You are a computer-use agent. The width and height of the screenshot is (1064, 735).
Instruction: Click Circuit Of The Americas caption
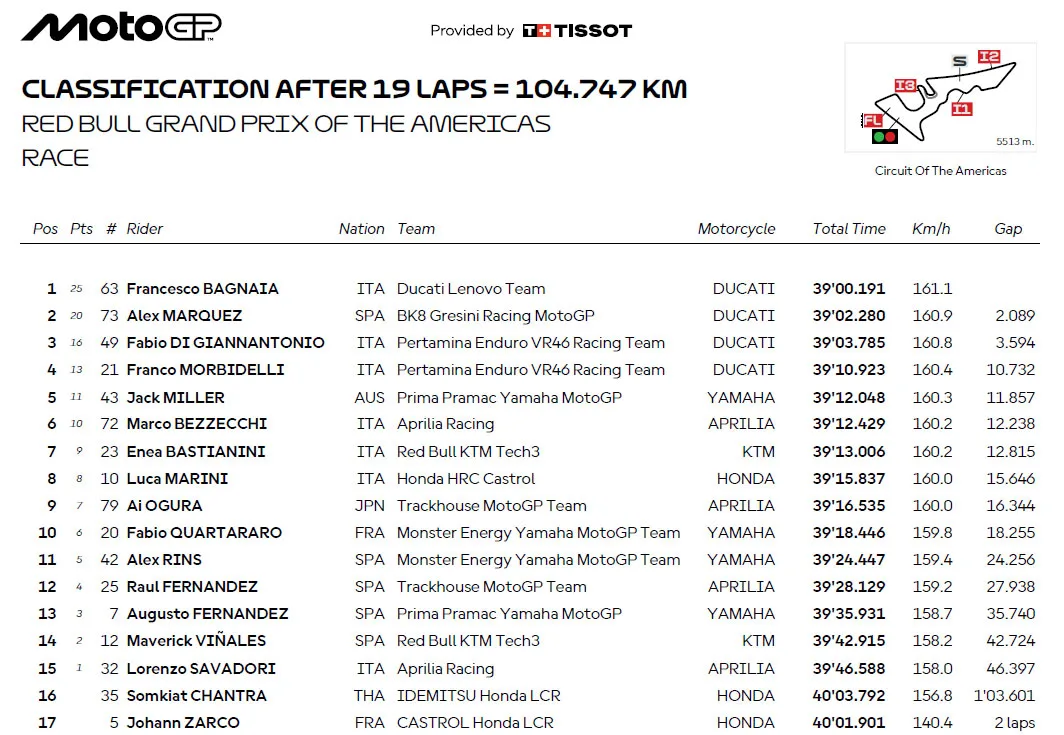(940, 171)
